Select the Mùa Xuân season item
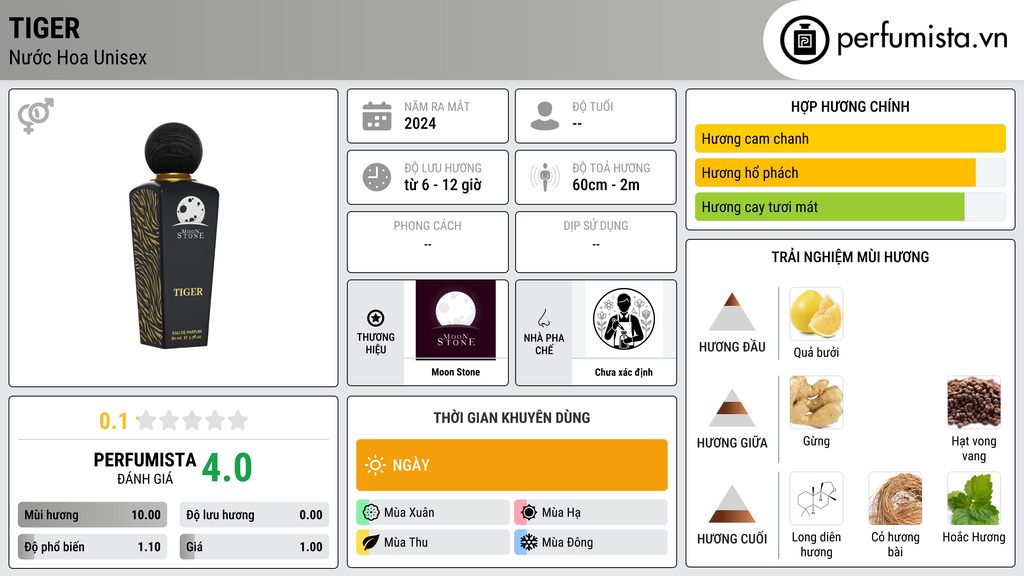The width and height of the screenshot is (1024, 576). (x=433, y=513)
